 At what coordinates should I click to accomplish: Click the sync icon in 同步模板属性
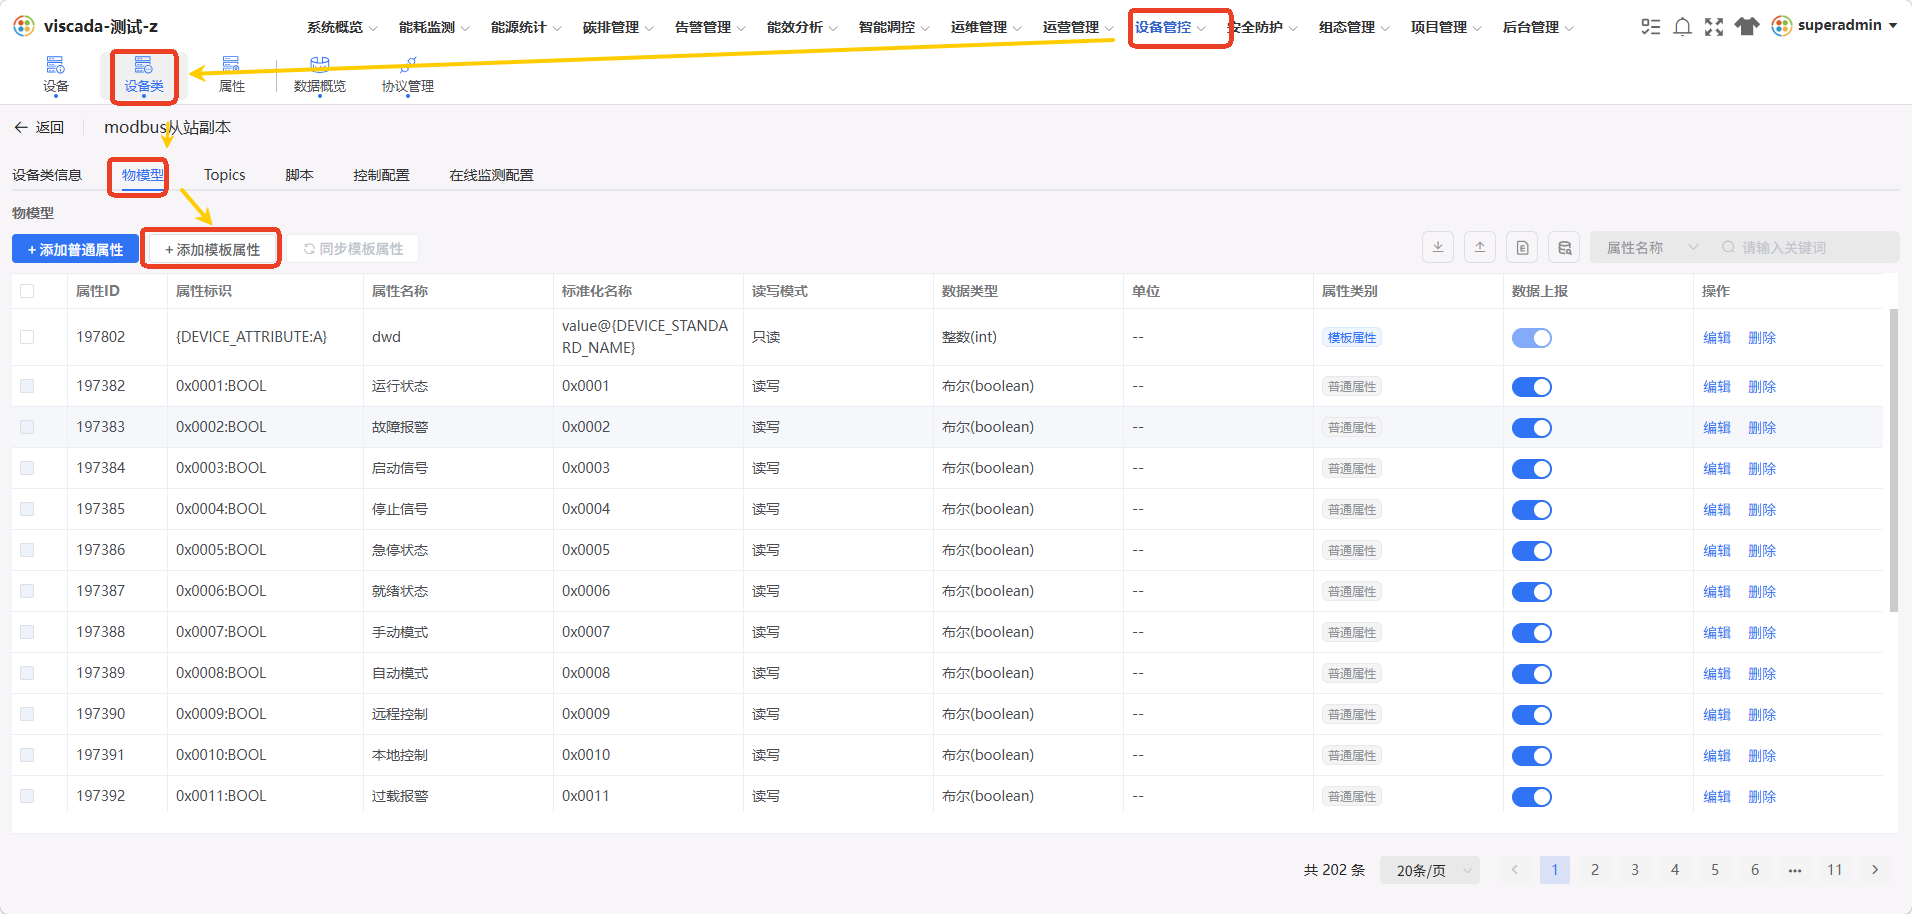click(309, 249)
